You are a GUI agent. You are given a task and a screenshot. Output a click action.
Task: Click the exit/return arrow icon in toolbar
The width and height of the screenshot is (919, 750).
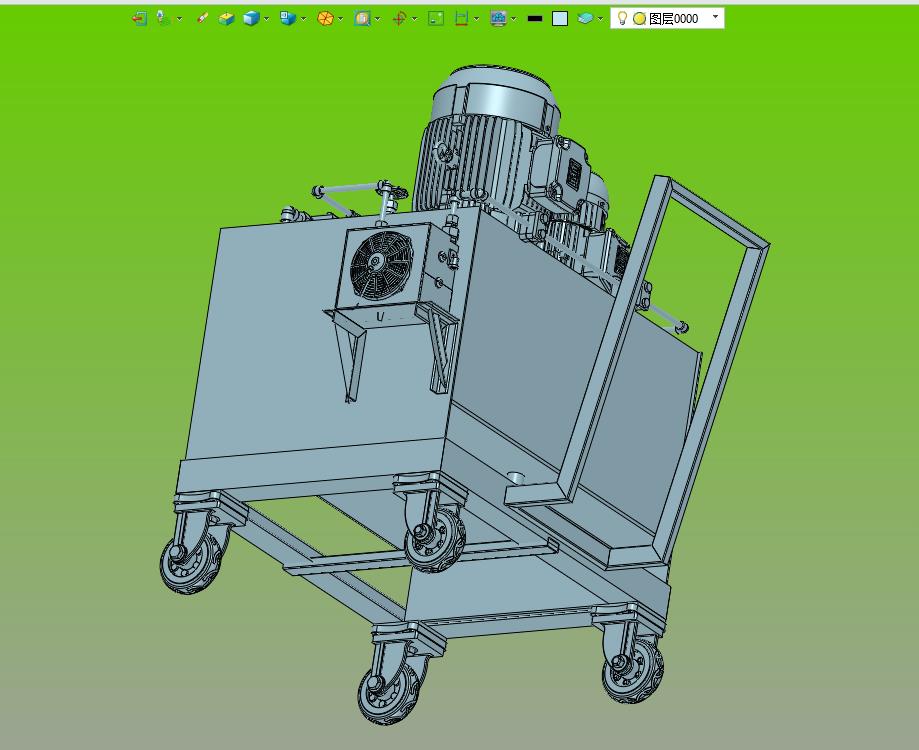click(139, 19)
